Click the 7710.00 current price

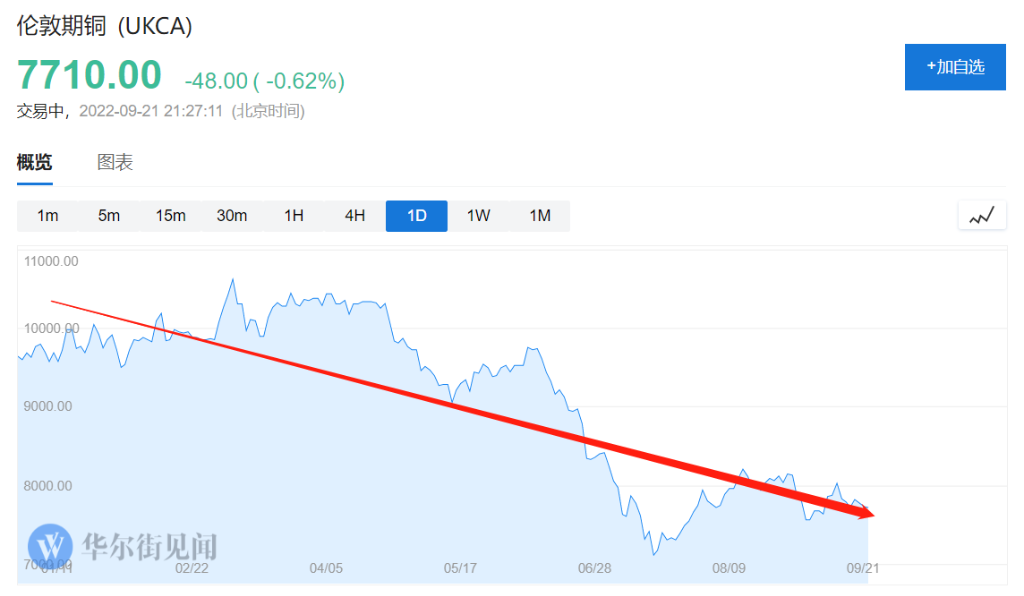point(89,74)
